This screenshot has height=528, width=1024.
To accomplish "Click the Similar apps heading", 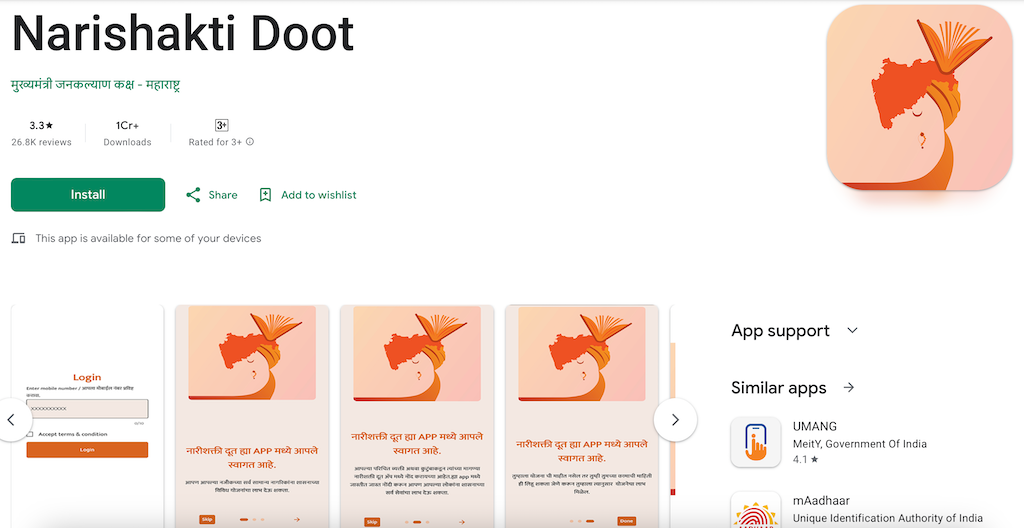I will click(778, 388).
